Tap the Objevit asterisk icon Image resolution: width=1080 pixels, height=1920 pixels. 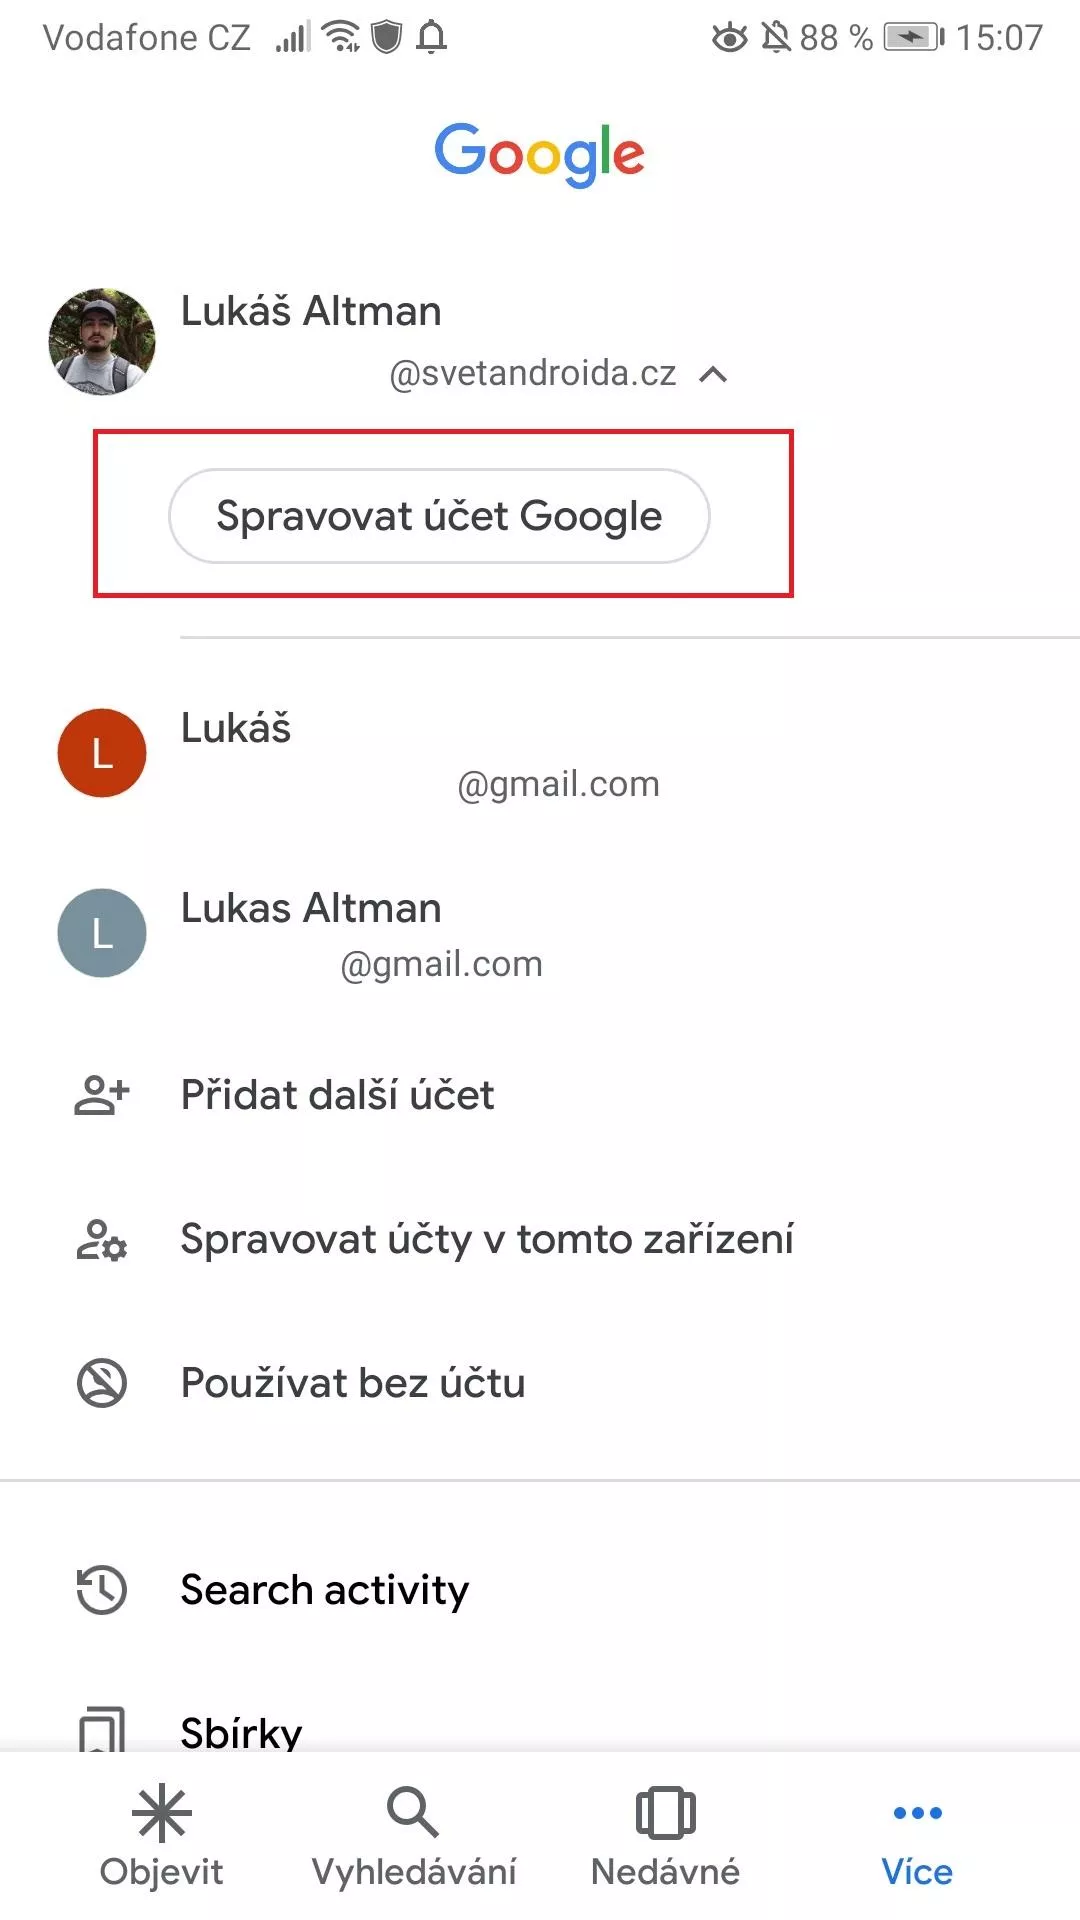161,1813
